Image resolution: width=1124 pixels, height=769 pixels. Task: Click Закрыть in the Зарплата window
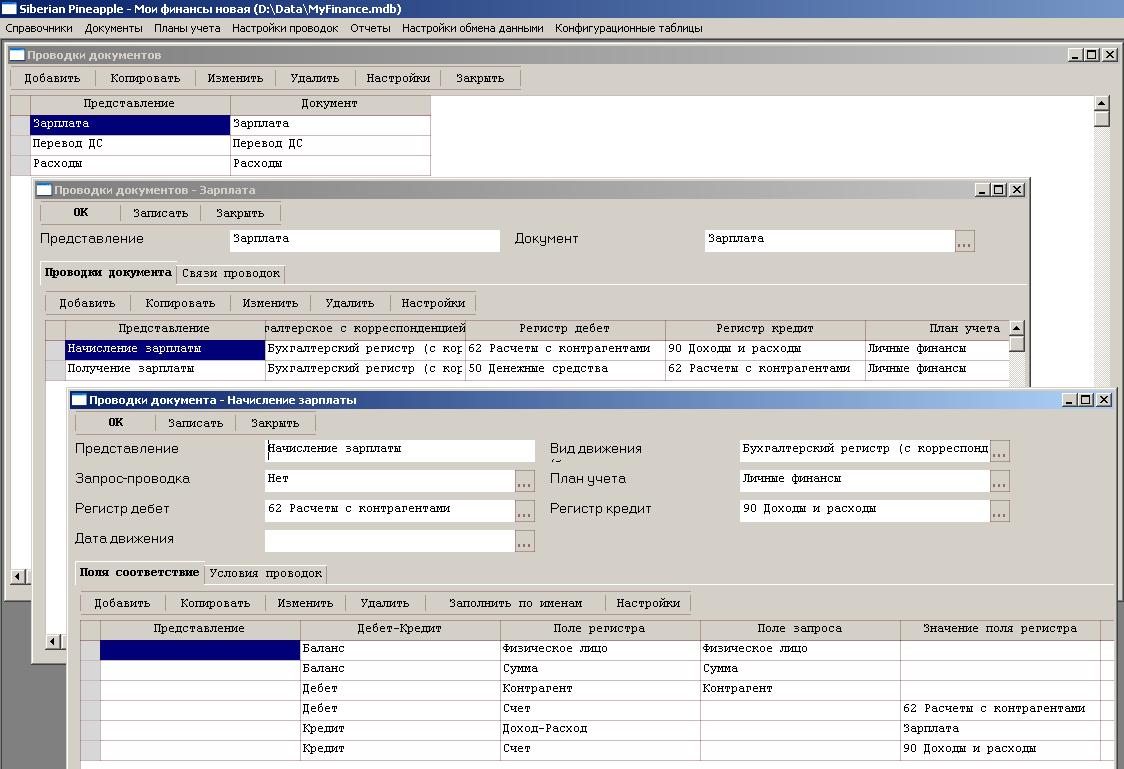click(x=240, y=213)
